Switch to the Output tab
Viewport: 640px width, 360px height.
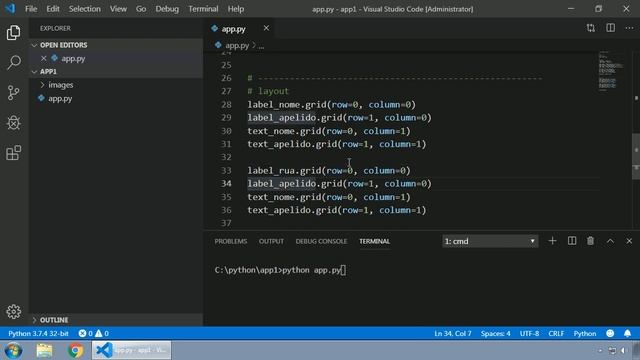point(271,241)
